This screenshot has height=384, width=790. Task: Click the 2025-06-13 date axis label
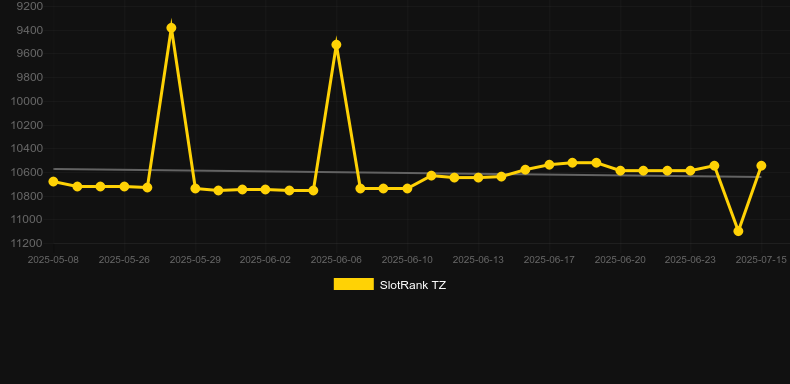[478, 260]
